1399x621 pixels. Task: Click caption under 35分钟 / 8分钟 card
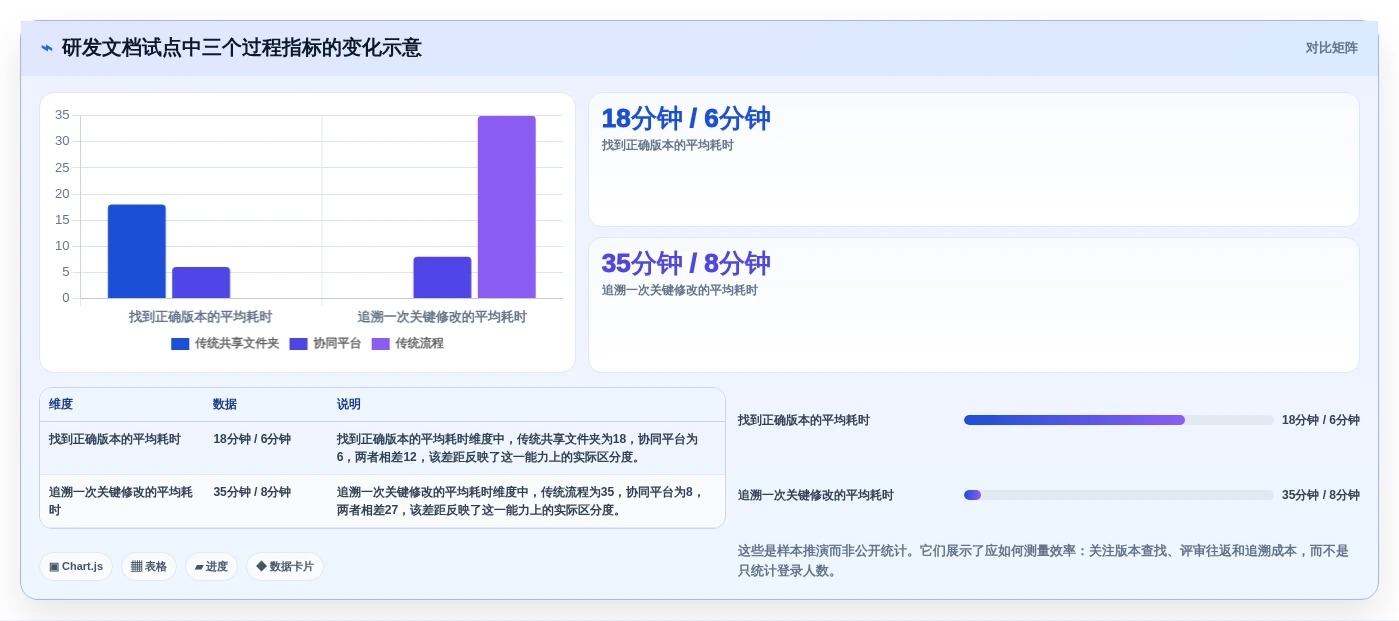click(x=679, y=290)
